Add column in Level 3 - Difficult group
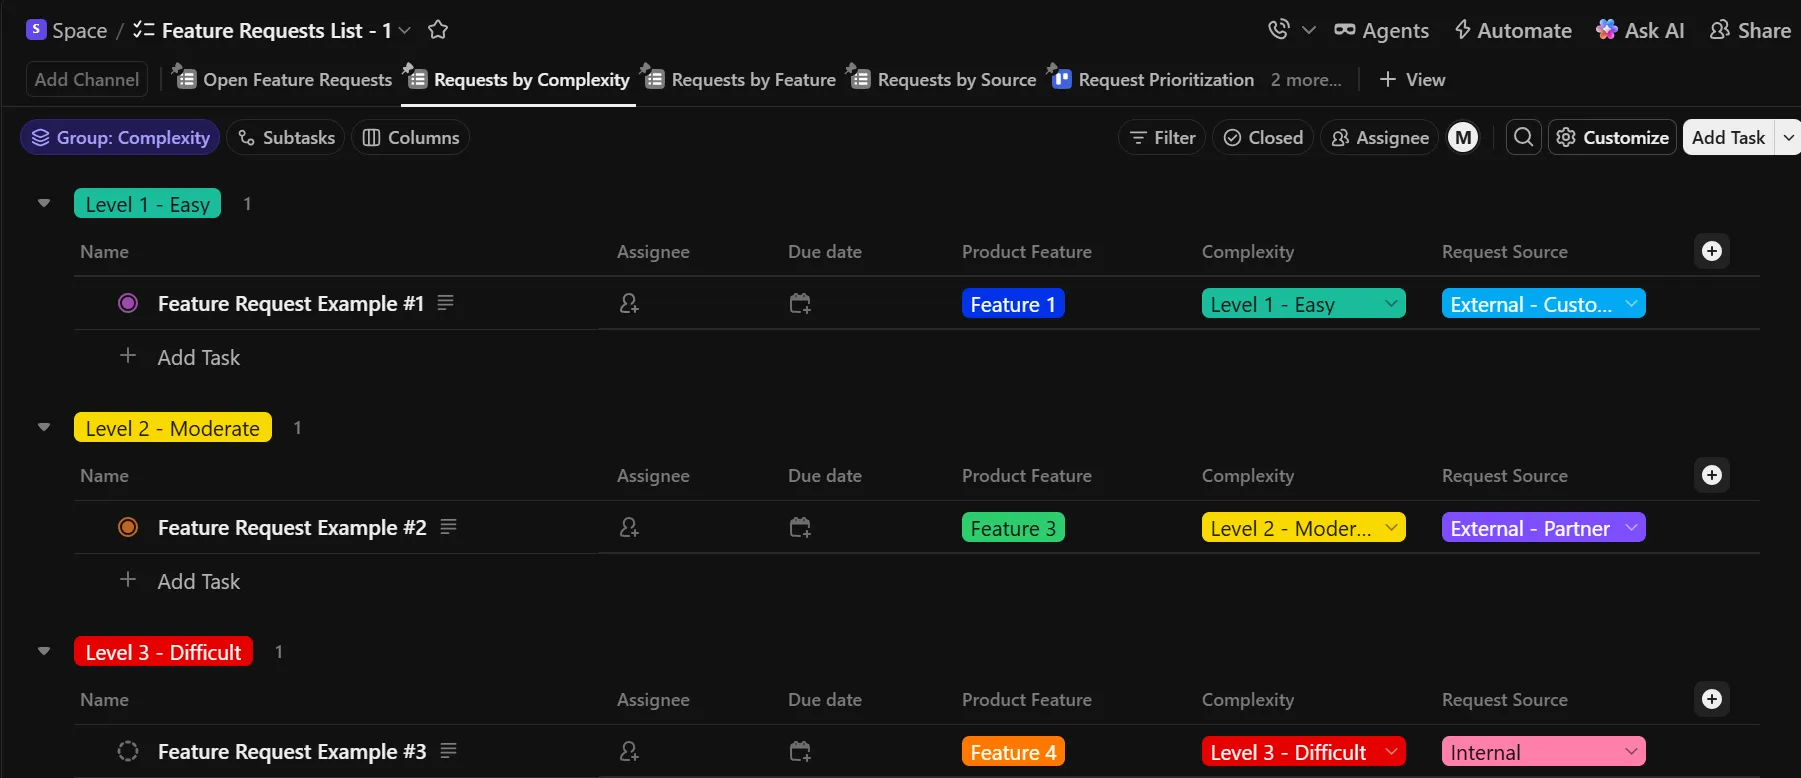Image resolution: width=1801 pixels, height=778 pixels. pyautogui.click(x=1712, y=699)
